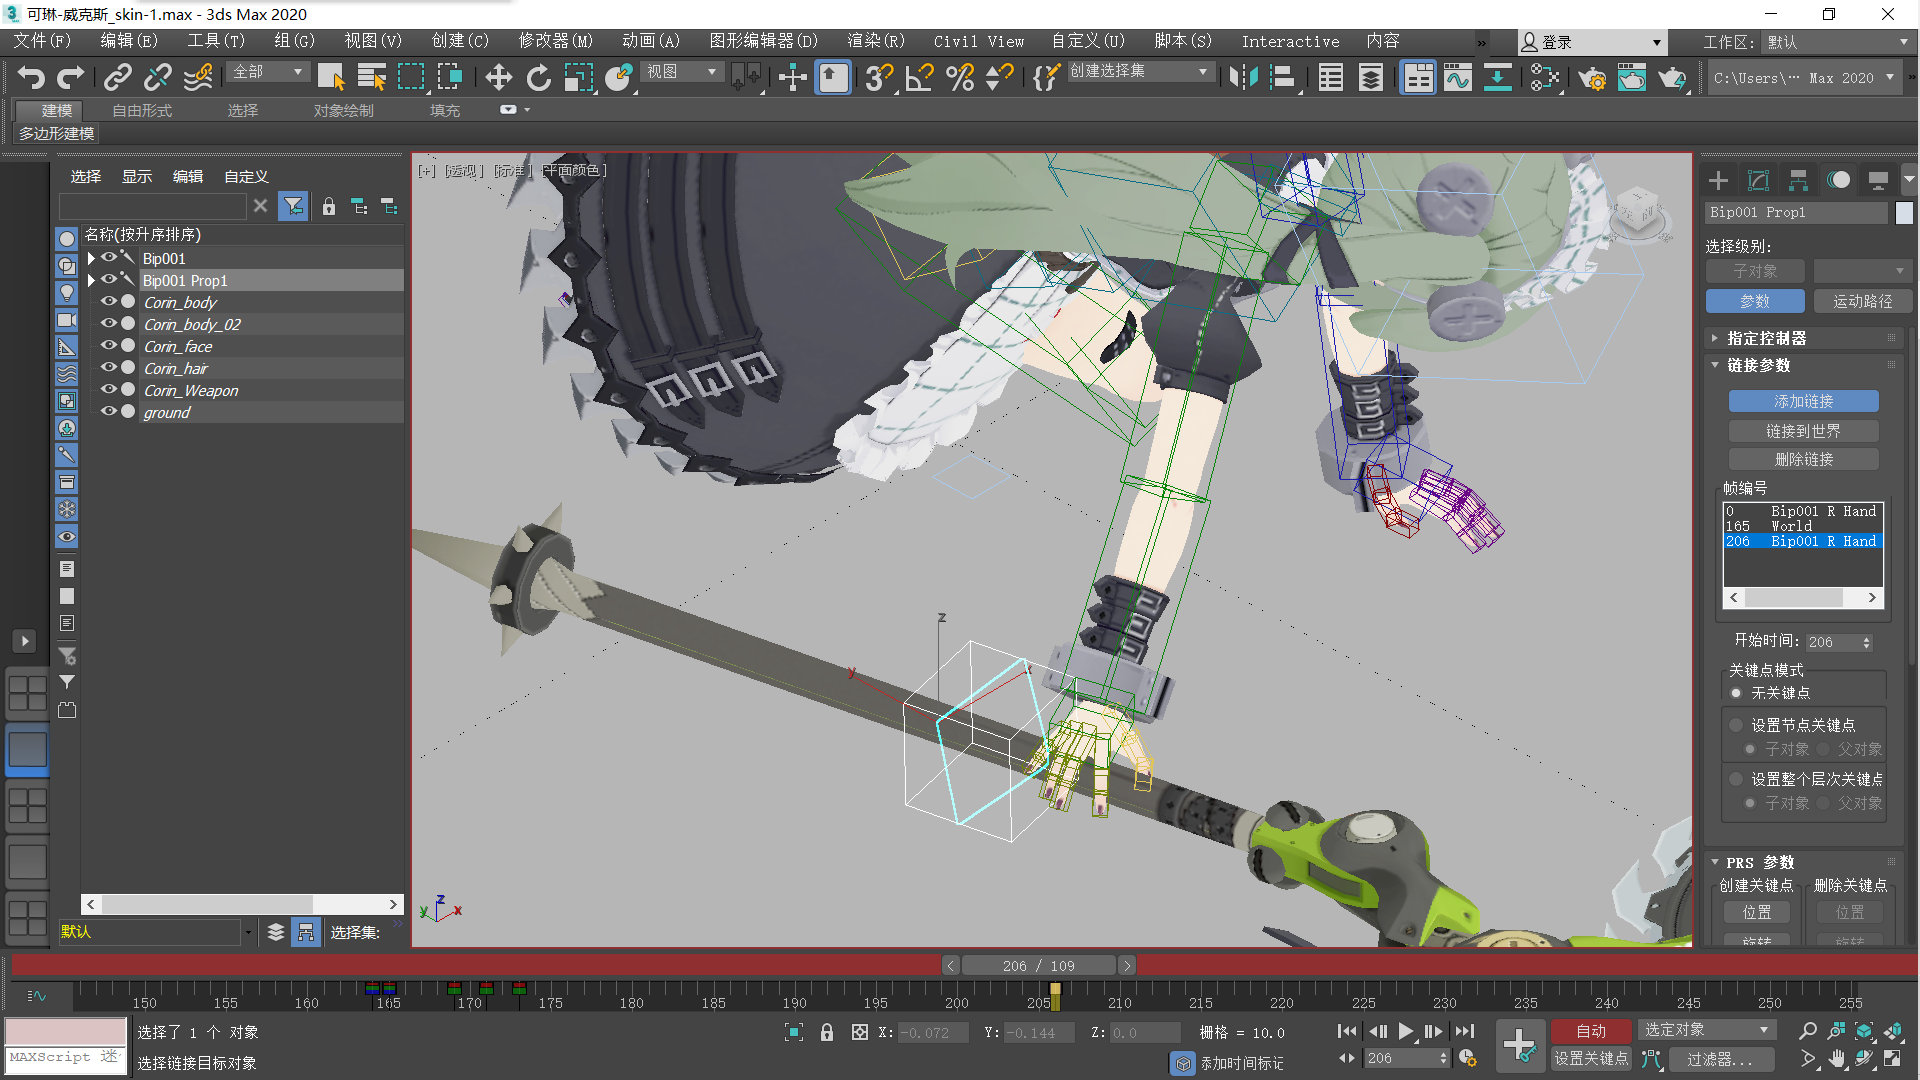The image size is (1920, 1080).
Task: Expand the Bip001 tree node
Action: click(91, 258)
